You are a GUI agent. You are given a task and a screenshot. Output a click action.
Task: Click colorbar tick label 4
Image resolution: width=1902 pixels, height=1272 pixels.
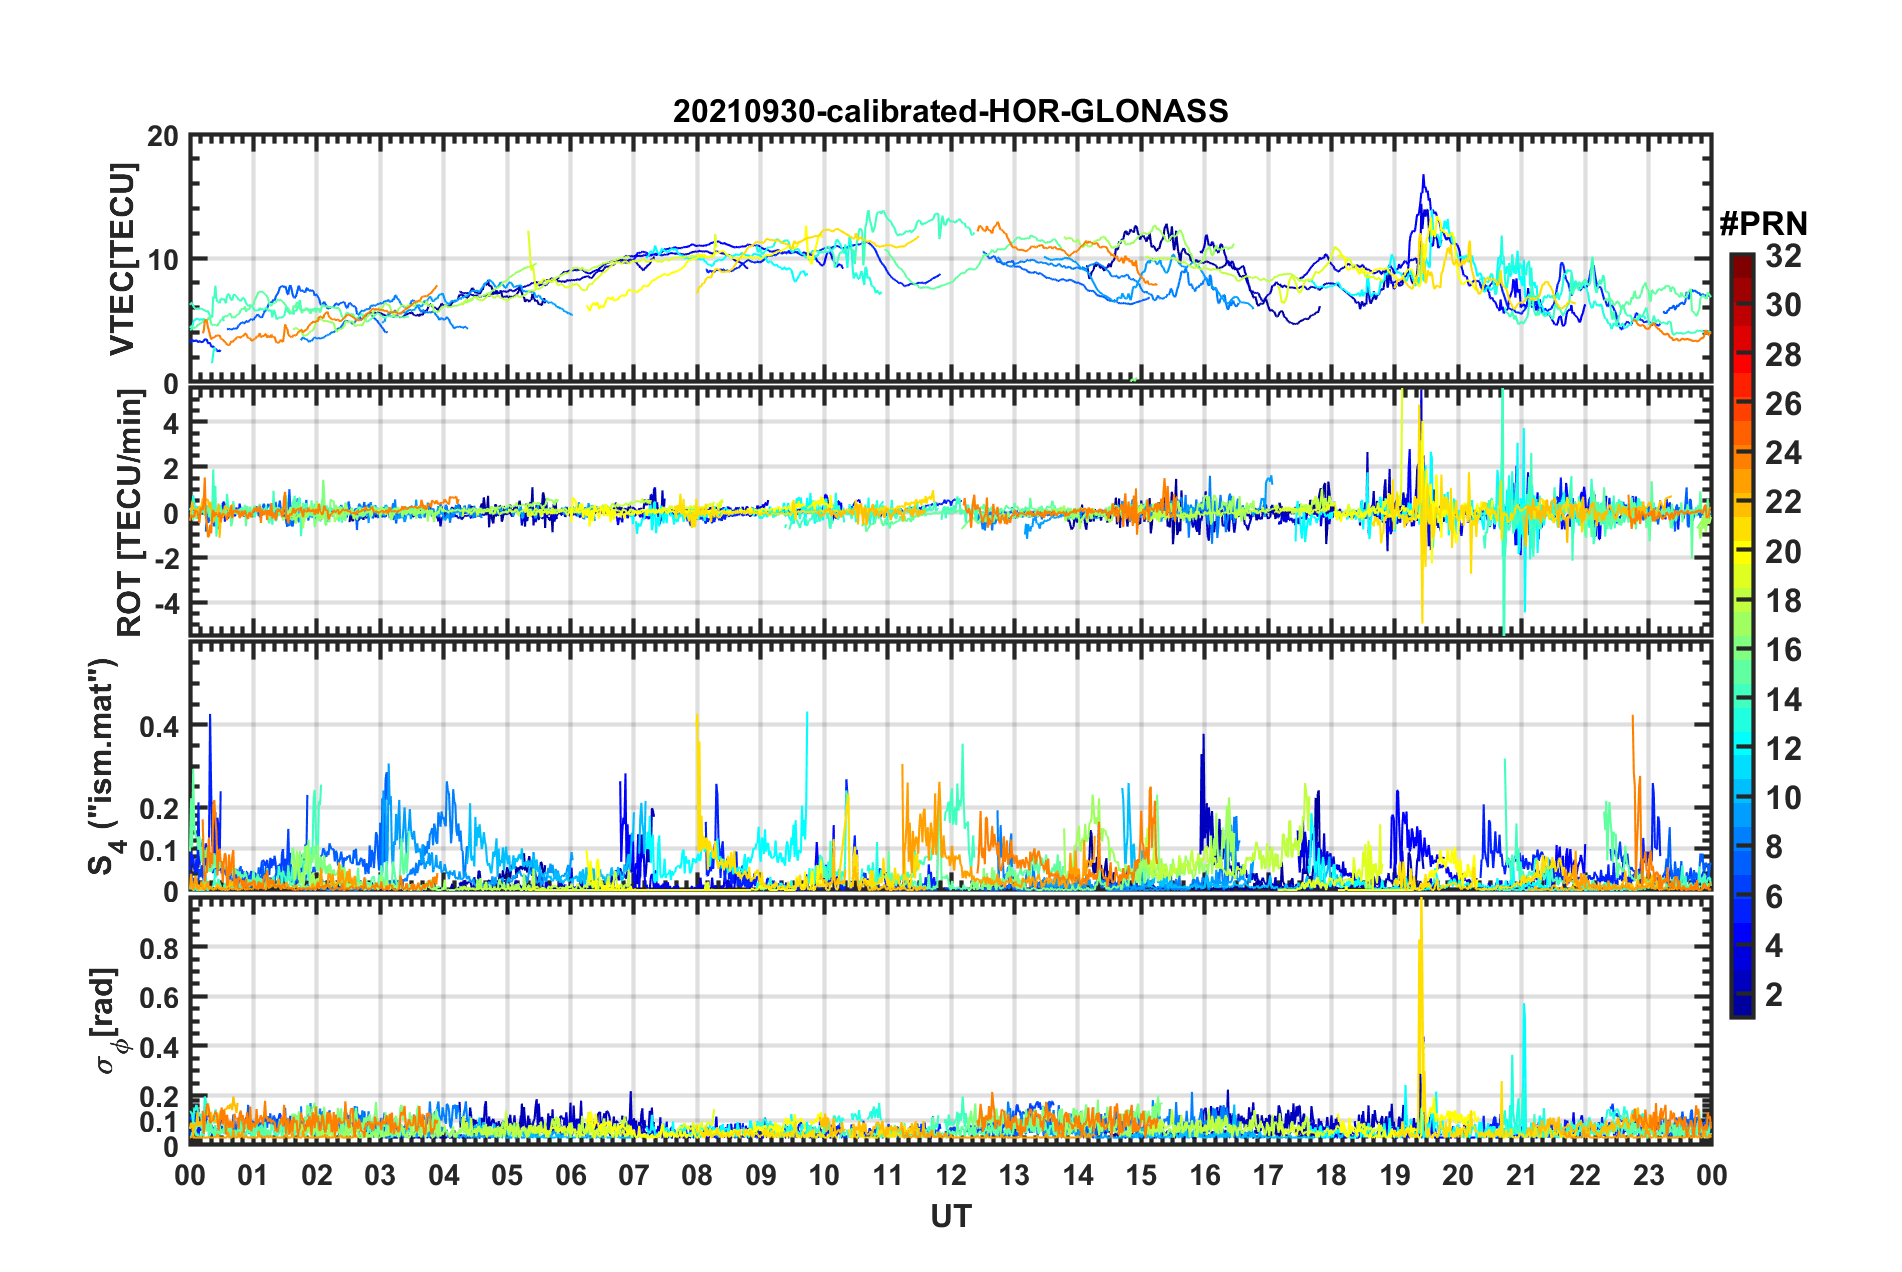1774,946
